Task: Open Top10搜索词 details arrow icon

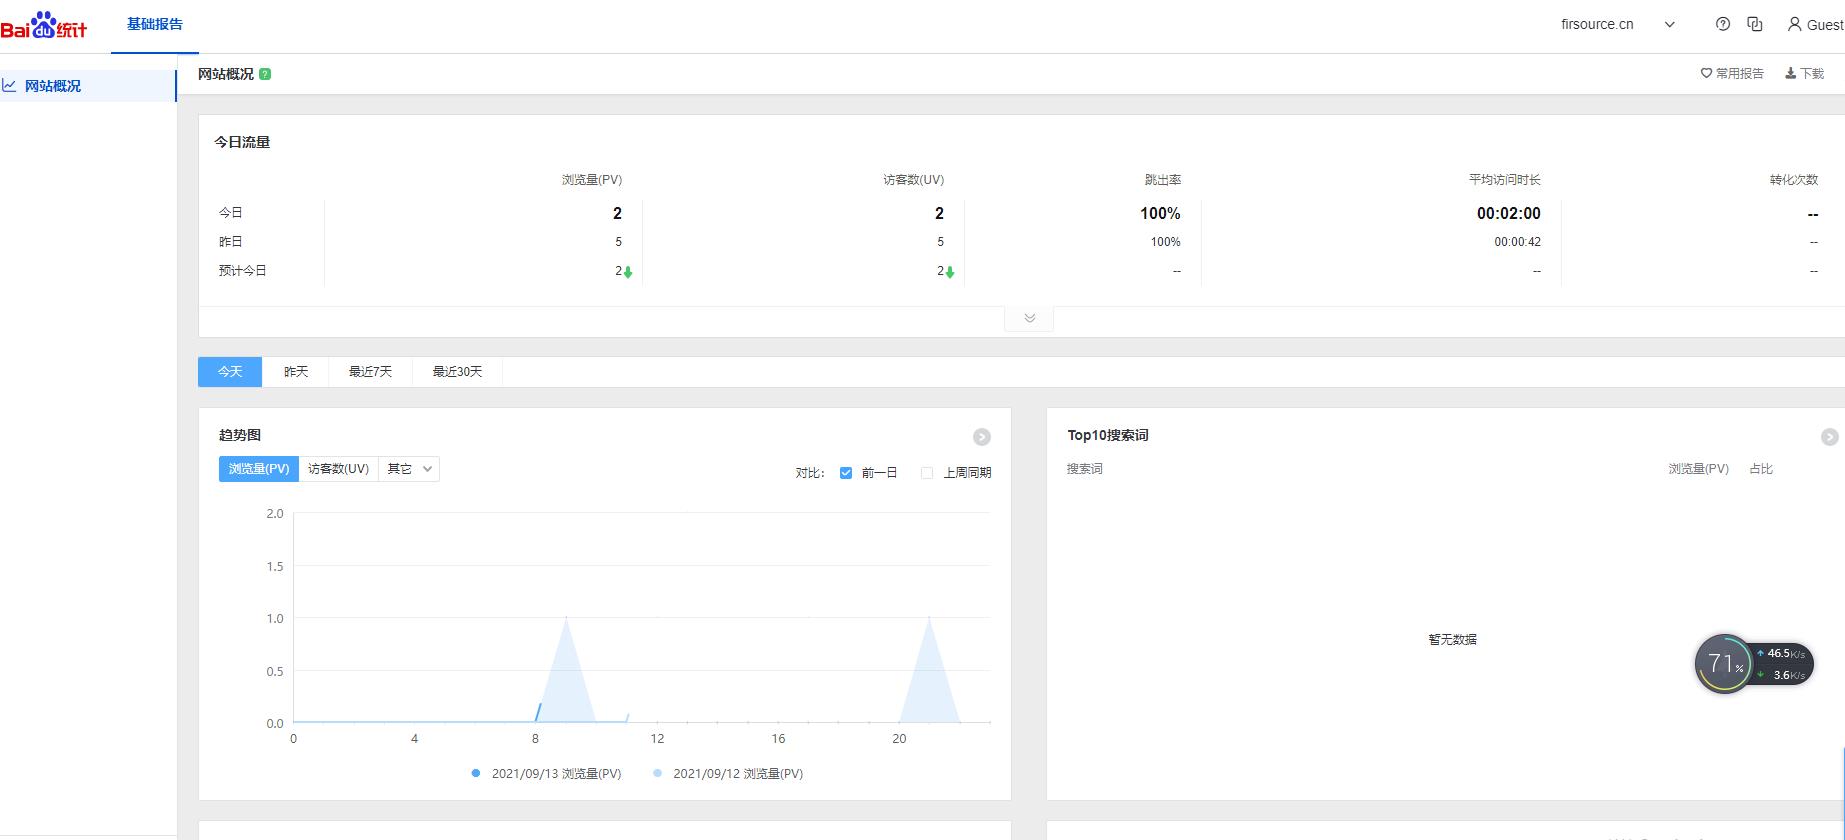Action: coord(1829,437)
